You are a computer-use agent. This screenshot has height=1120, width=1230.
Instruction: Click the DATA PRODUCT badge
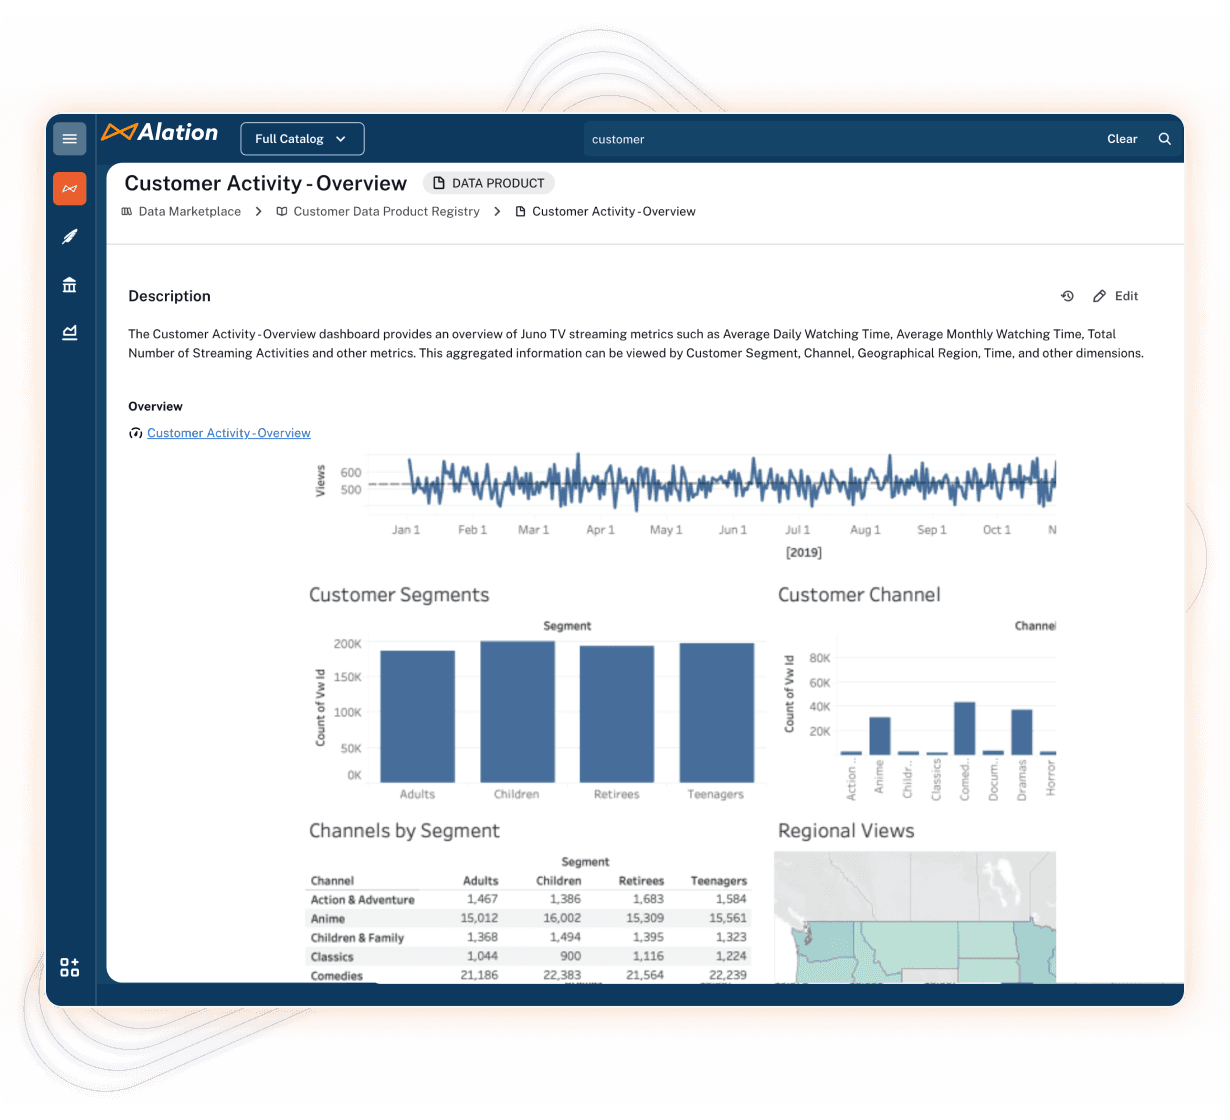489,183
